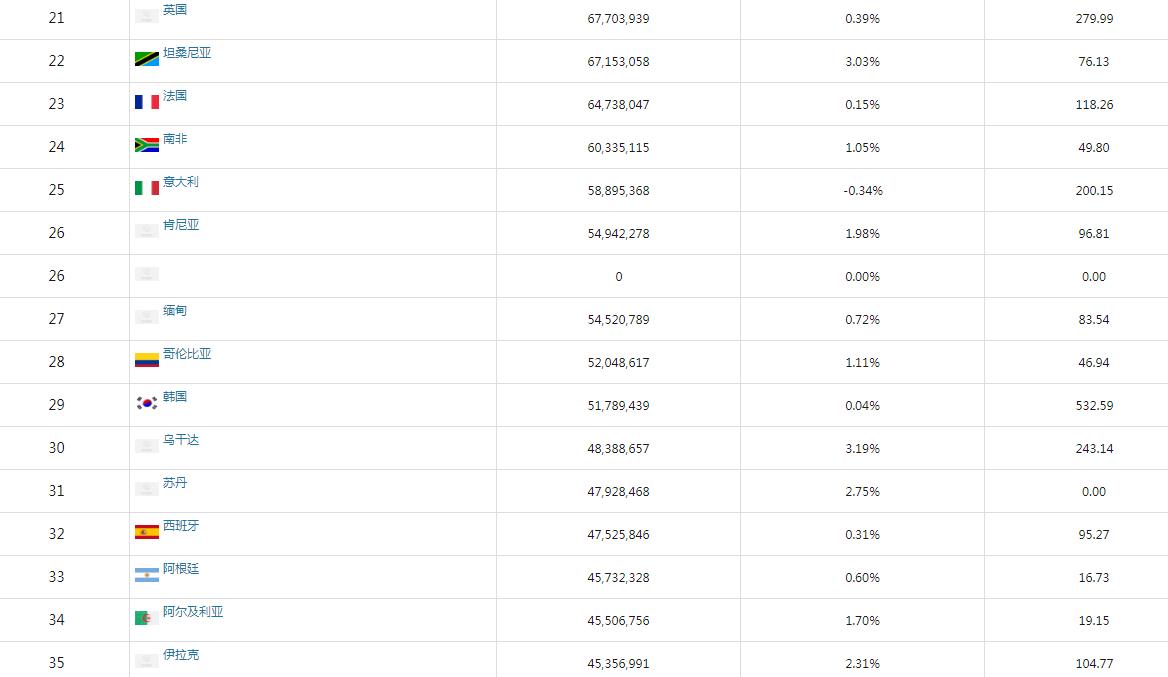Click the Argentina flag icon
Screen dimensions: 1168x677
(147, 575)
